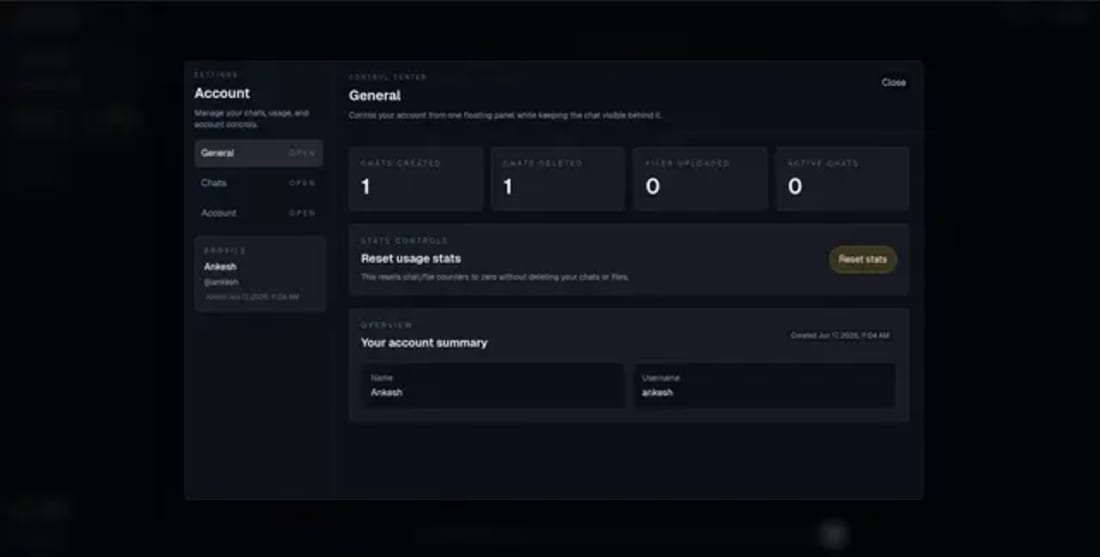The height and width of the screenshot is (557, 1100).
Task: Click the 'General' panel title
Action: click(x=375, y=95)
